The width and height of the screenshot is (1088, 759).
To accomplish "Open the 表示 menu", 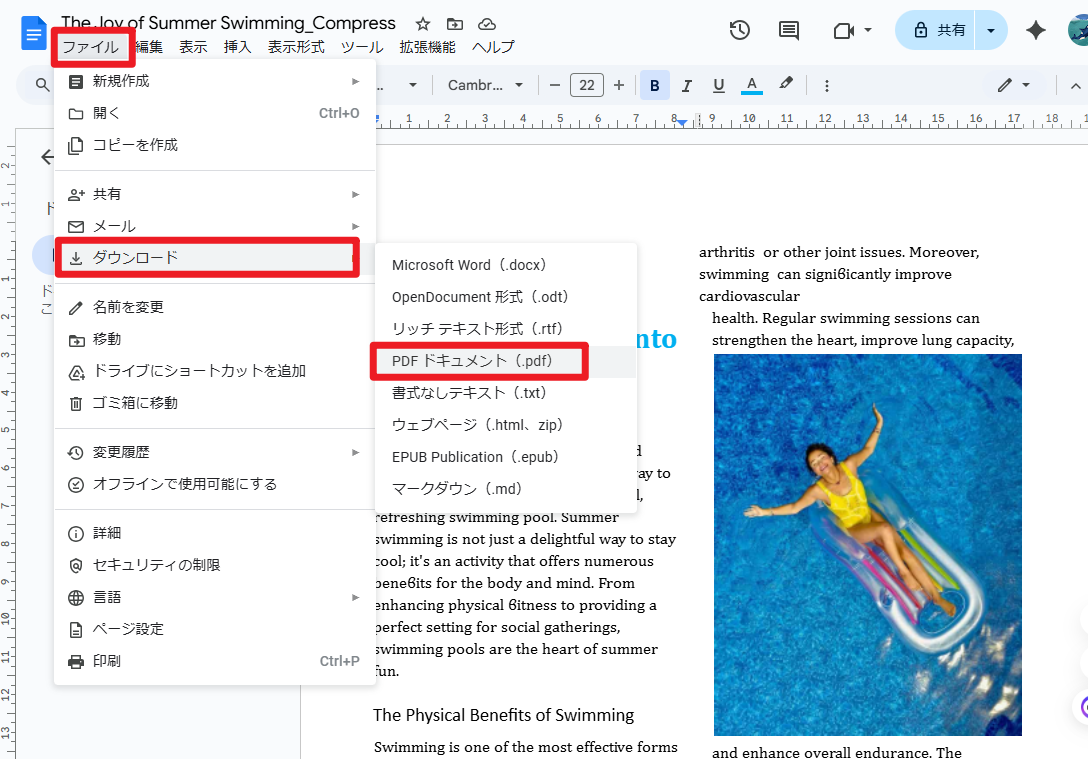I will click(193, 47).
